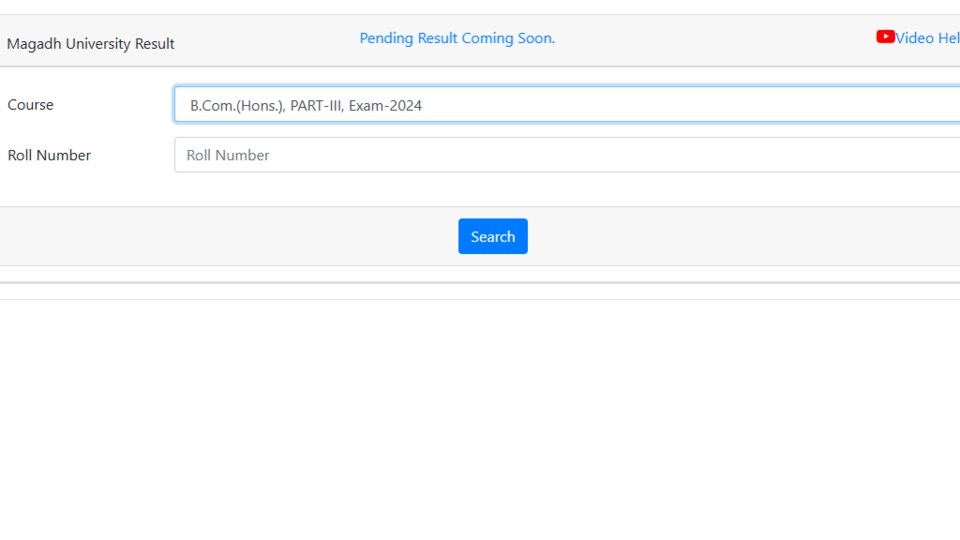This screenshot has height=540, width=960.
Task: Click the 'Magadh University Result' heading
Action: click(91, 44)
